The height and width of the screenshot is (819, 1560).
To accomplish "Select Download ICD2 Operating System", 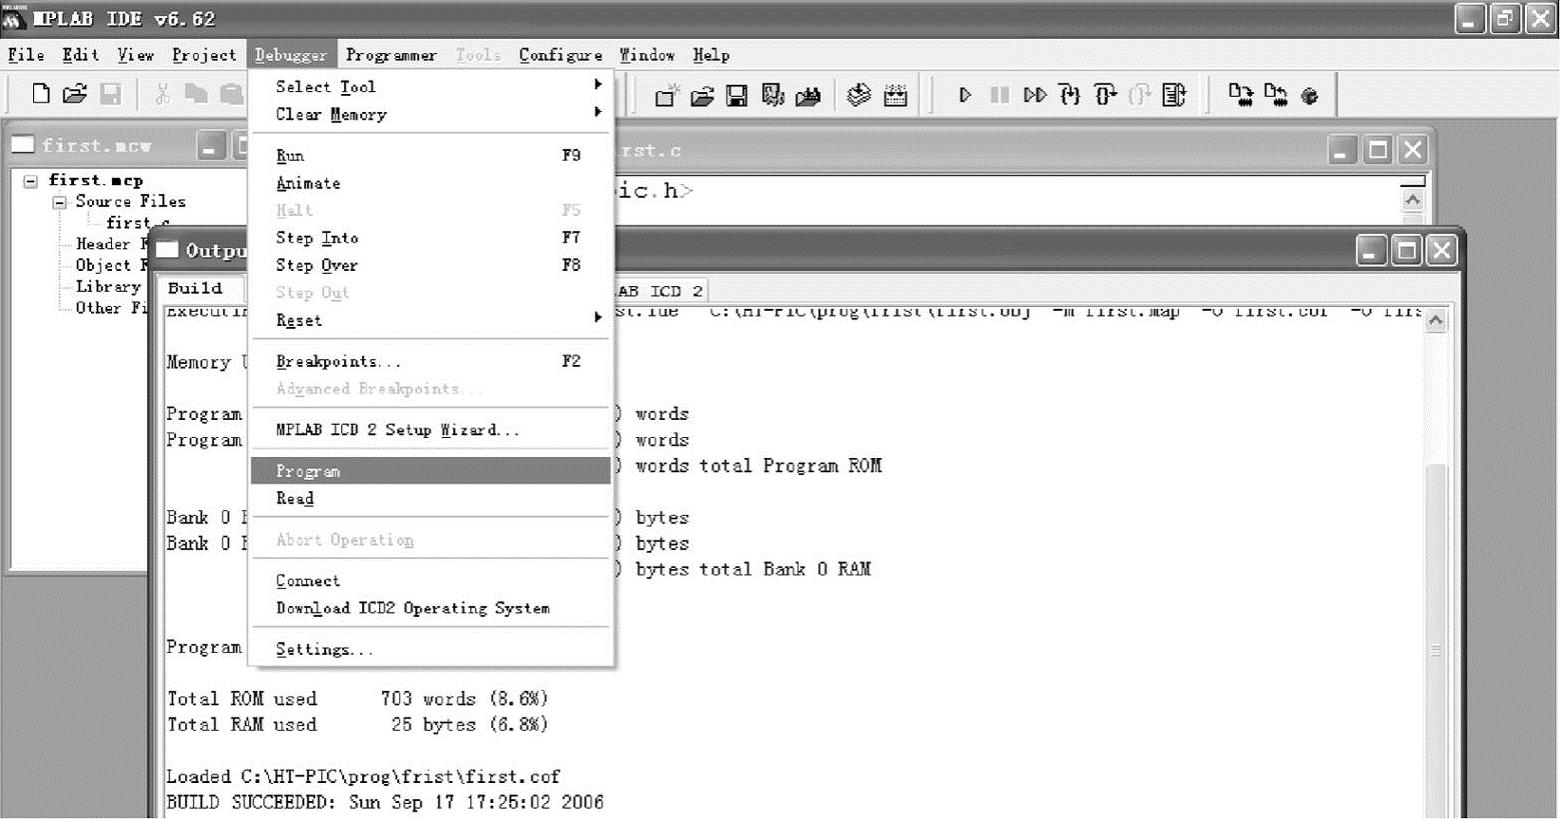I will coord(431,608).
